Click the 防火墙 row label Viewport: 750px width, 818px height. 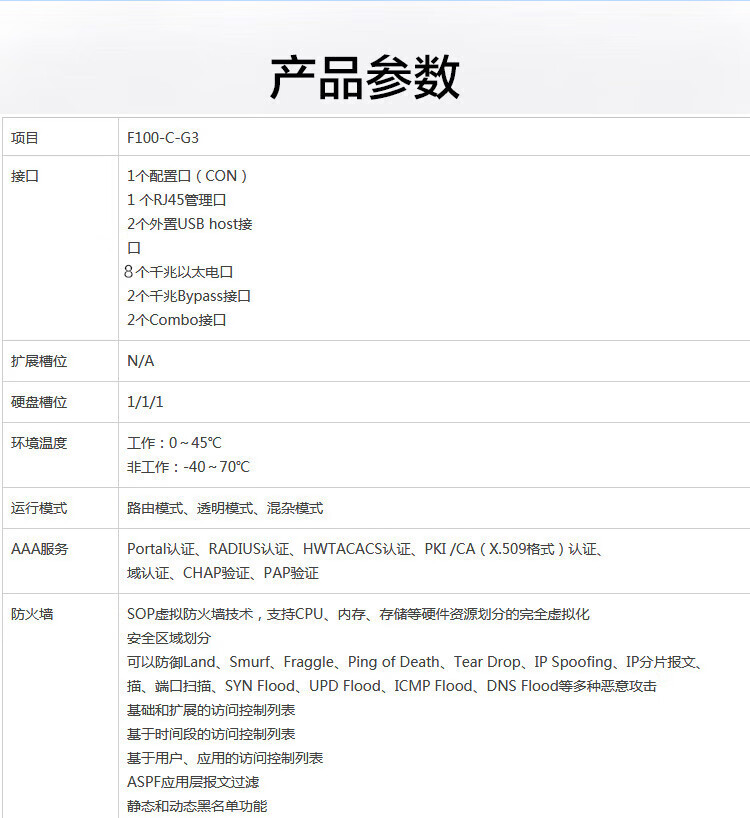(32, 614)
